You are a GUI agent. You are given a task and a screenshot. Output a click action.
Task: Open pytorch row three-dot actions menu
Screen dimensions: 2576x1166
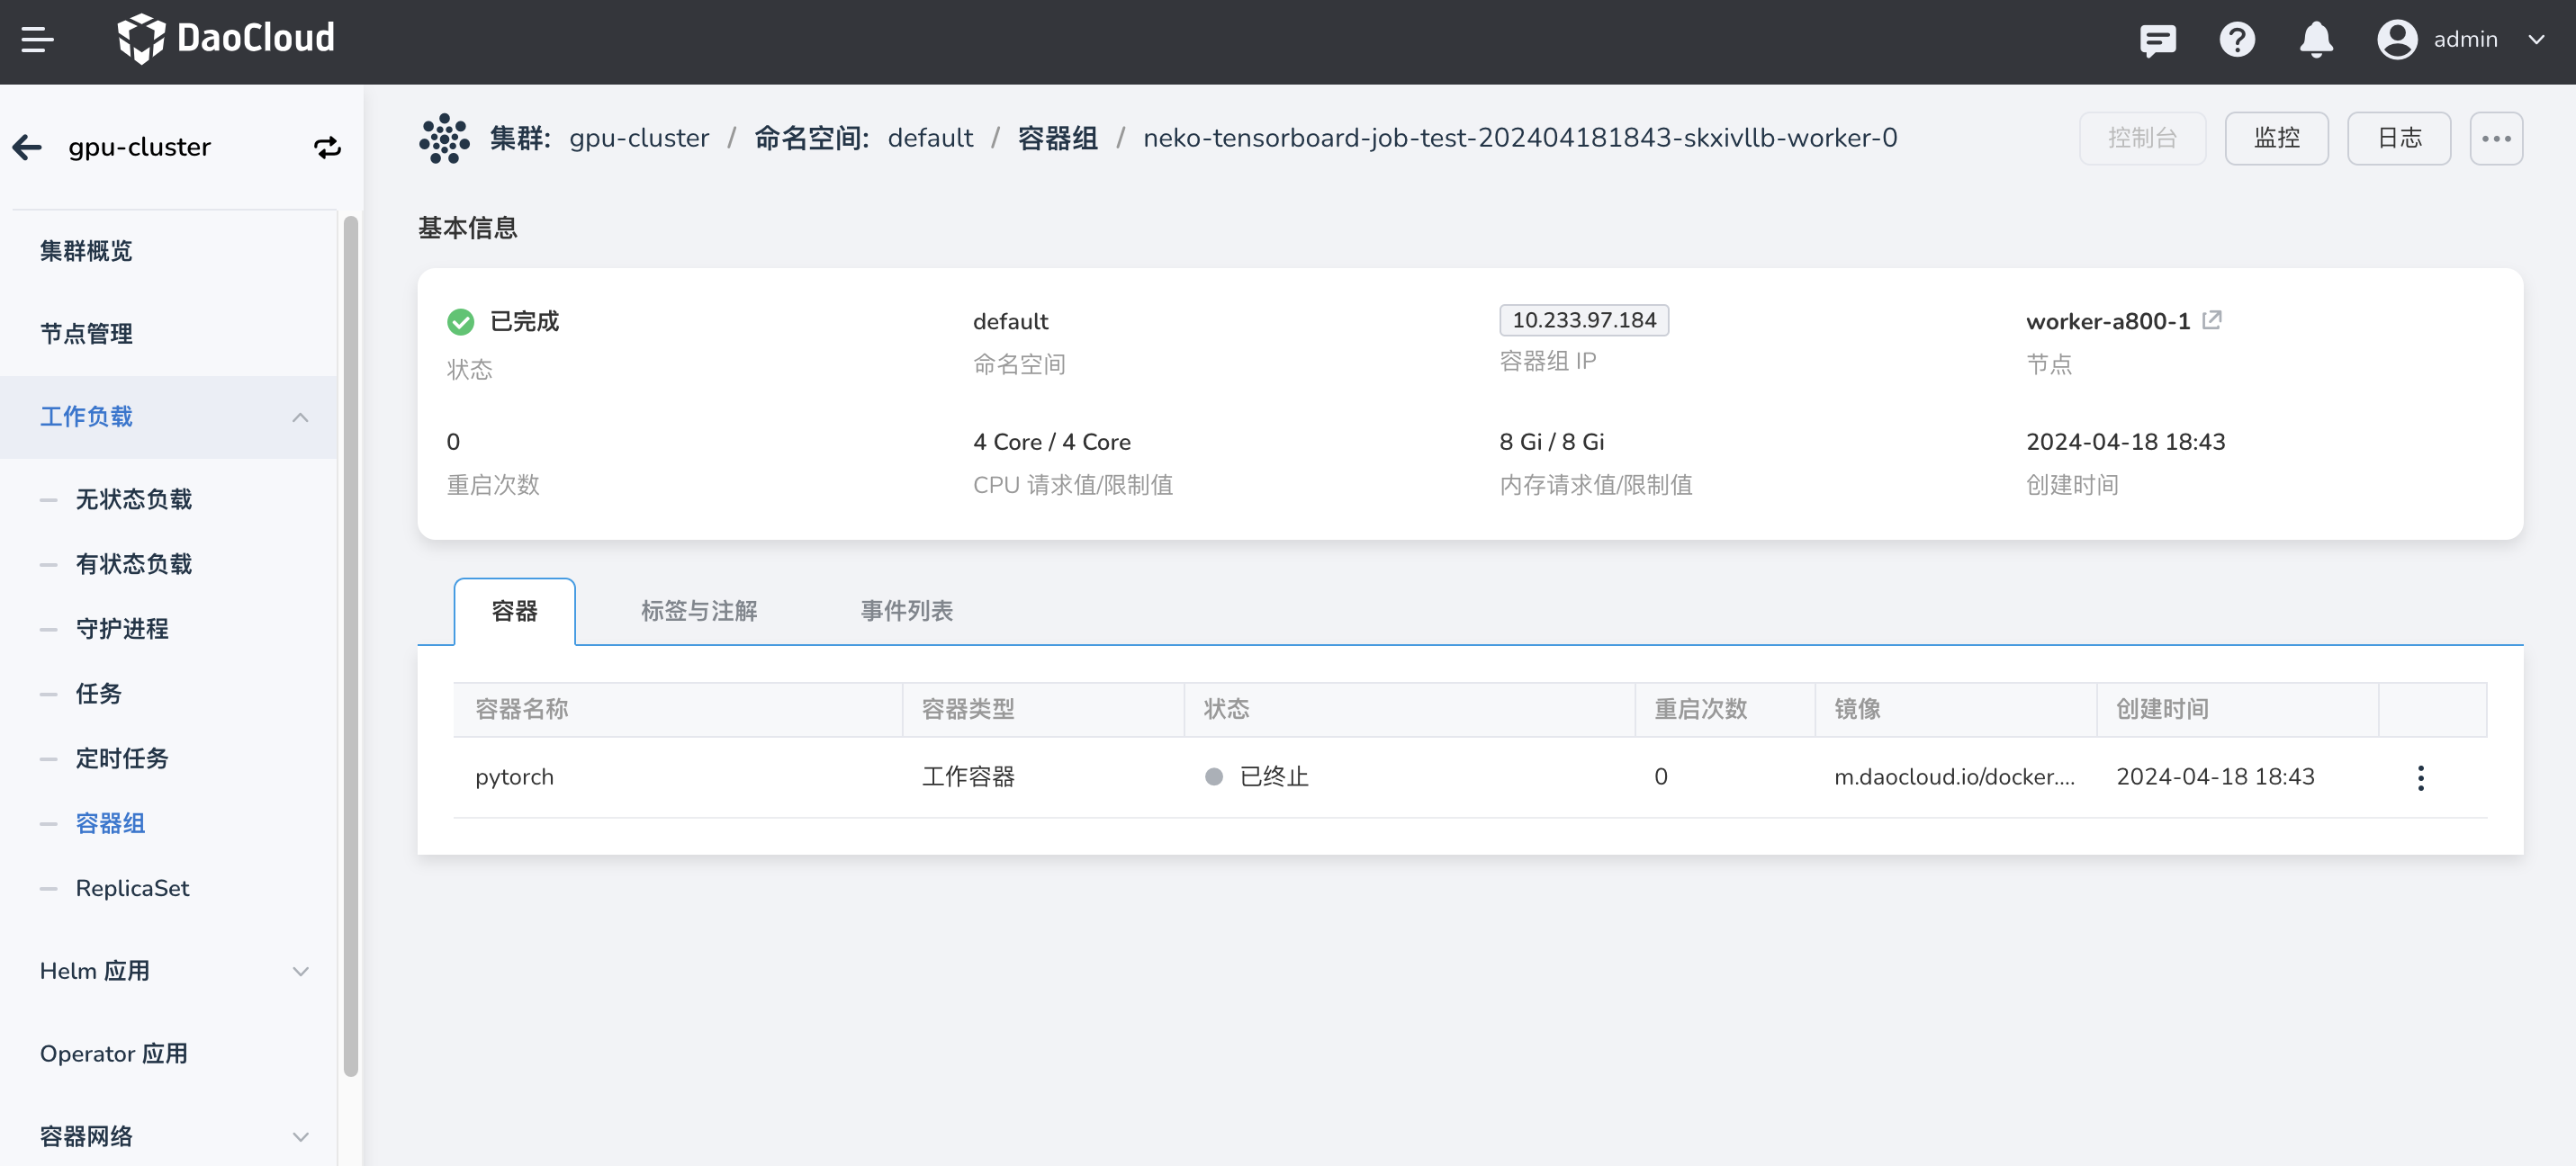pyautogui.click(x=2420, y=777)
